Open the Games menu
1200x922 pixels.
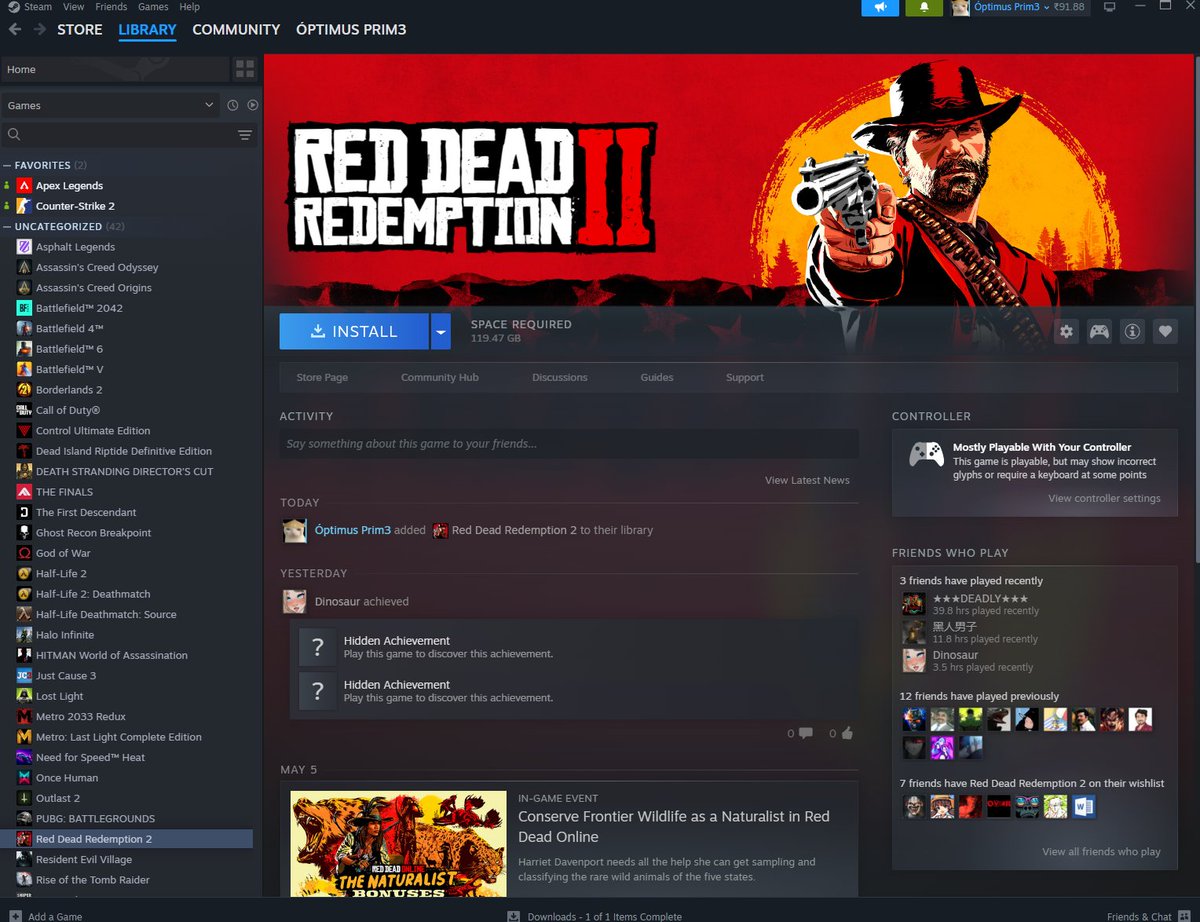click(153, 7)
